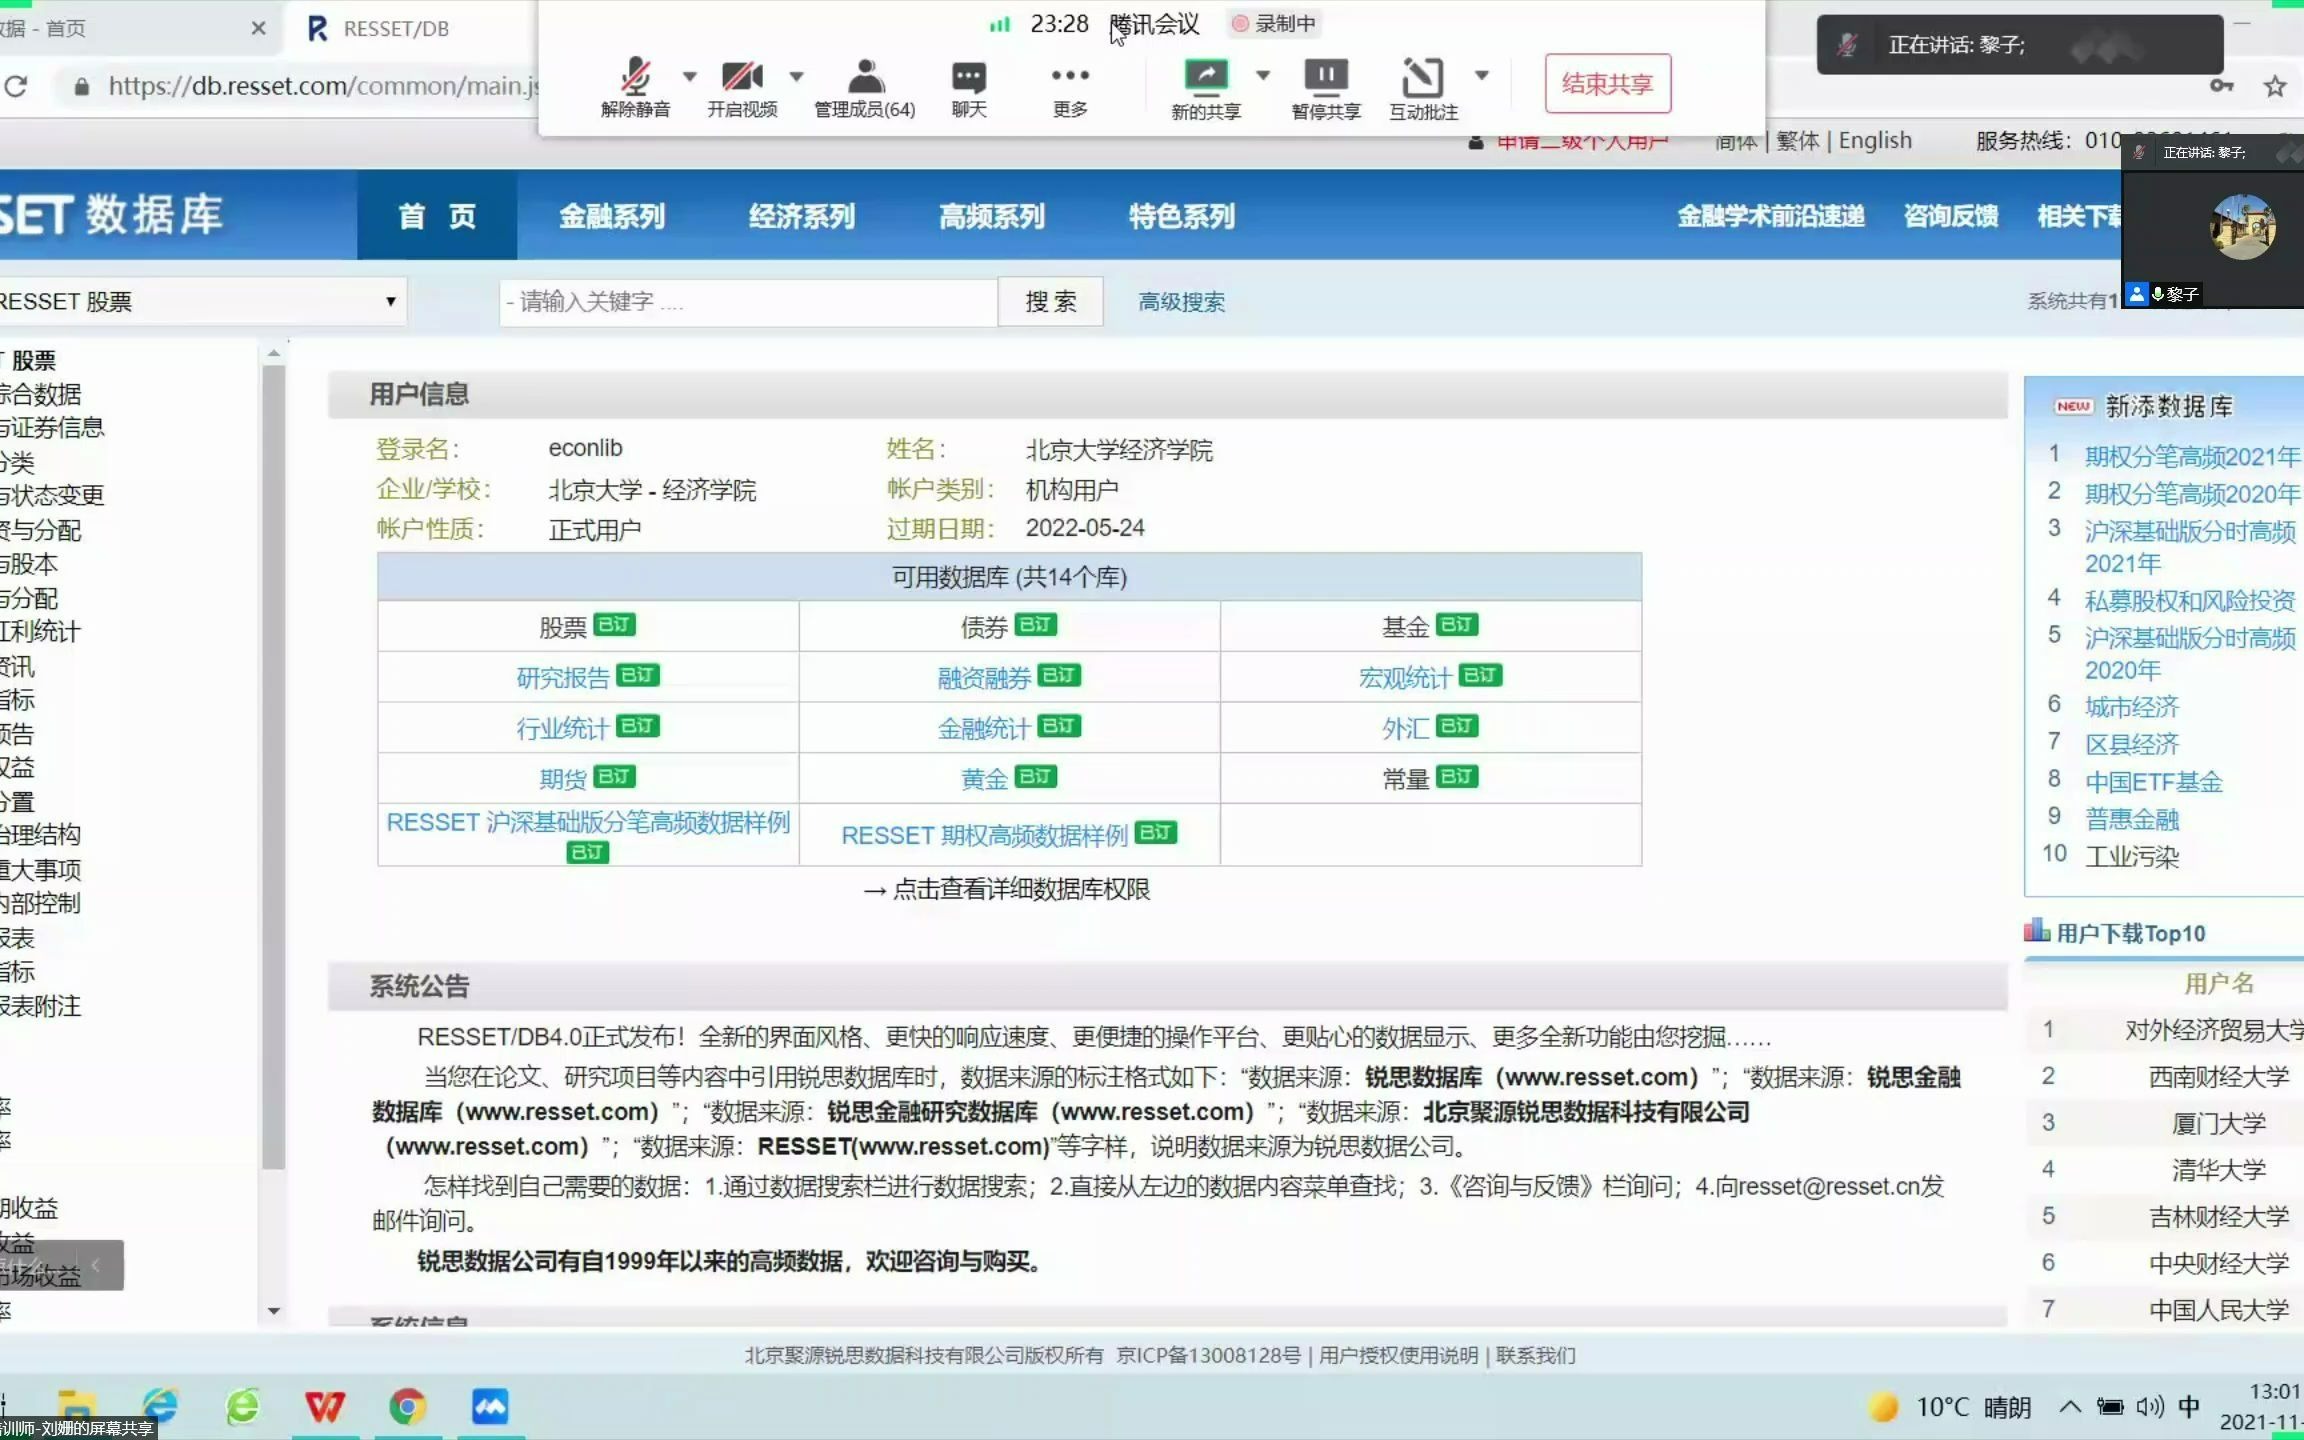This screenshot has width=2304, height=1440.
Task: Open 研究报告 database link
Action: 562,678
